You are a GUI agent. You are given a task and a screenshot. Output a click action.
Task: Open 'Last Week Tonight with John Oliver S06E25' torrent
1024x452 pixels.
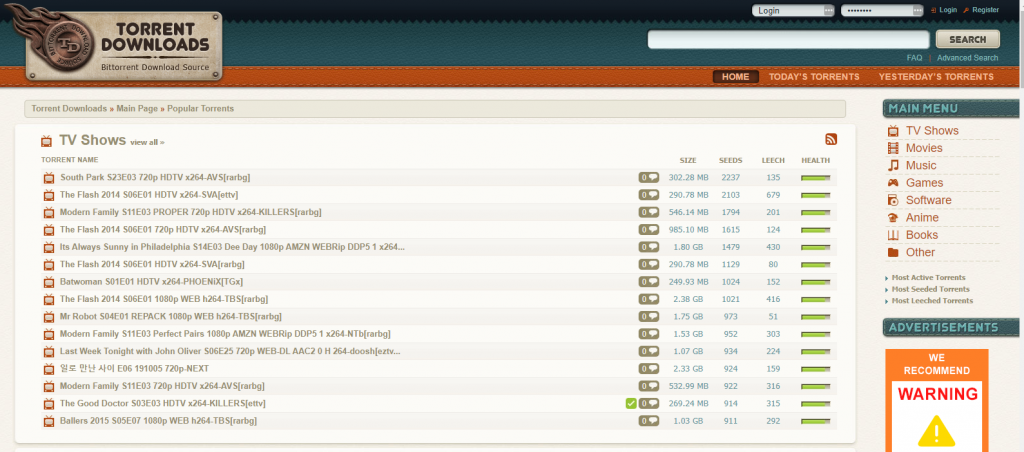(x=230, y=351)
